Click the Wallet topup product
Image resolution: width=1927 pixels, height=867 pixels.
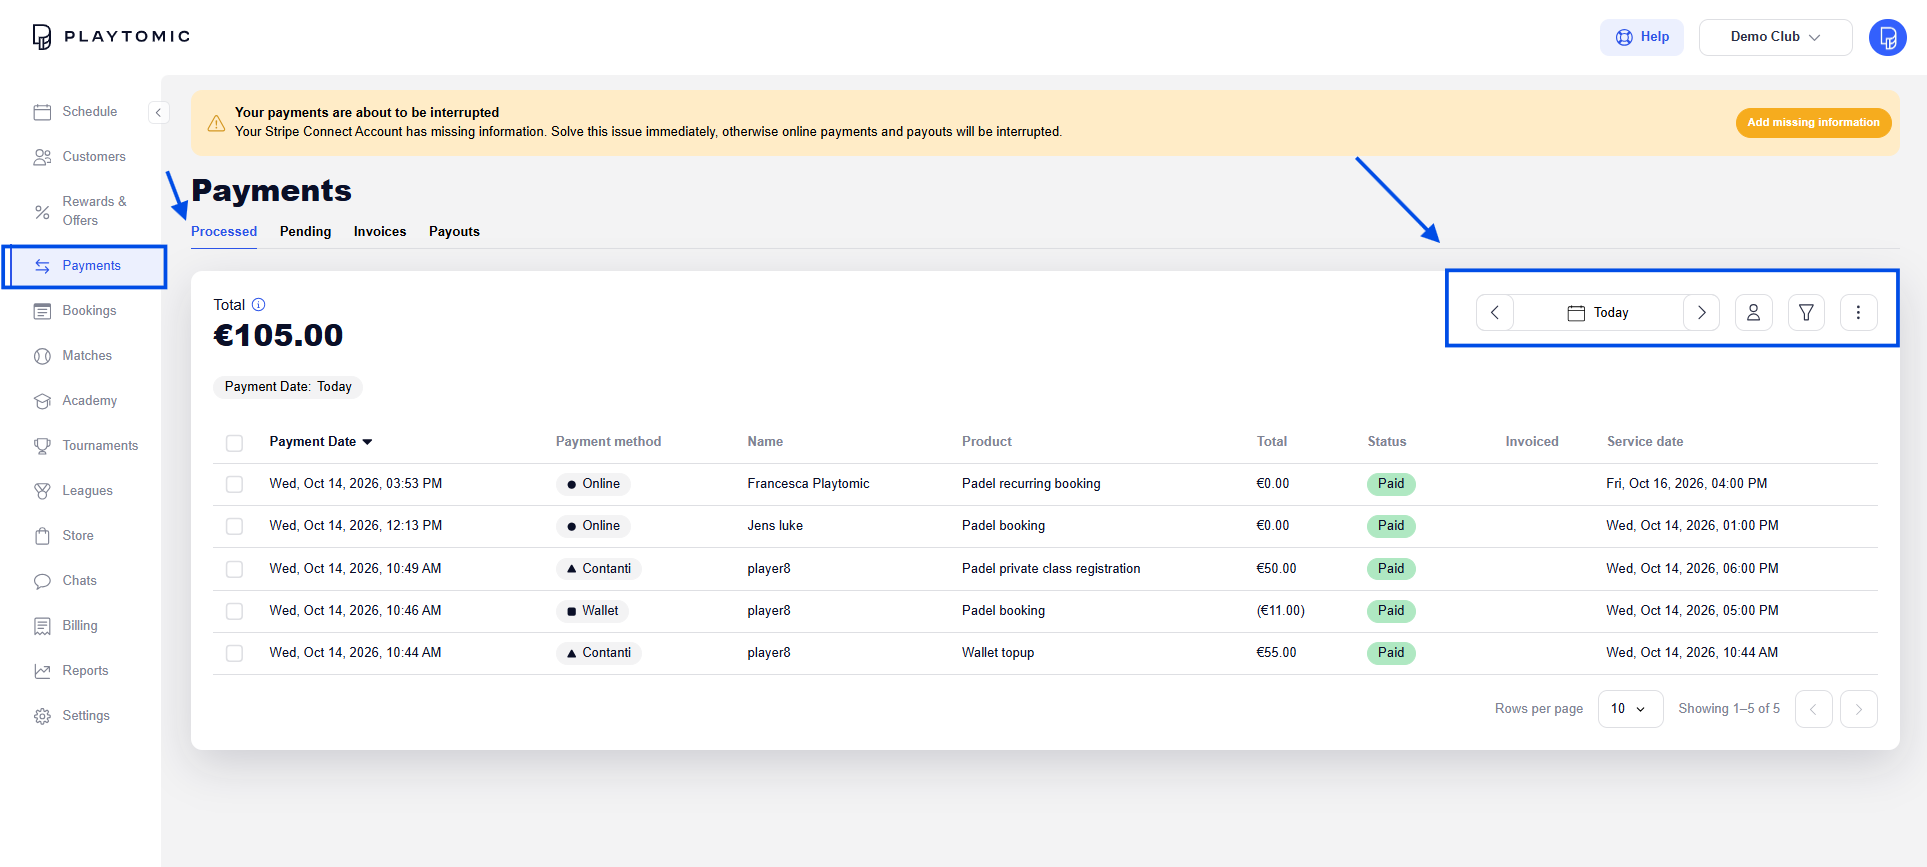point(998,653)
